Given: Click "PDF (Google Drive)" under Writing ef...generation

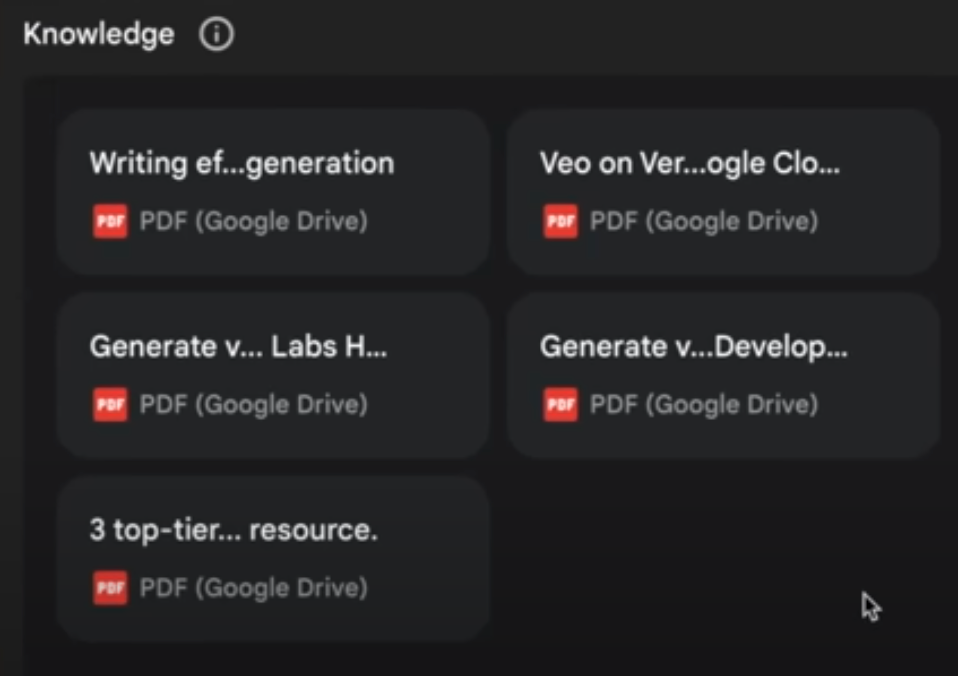Looking at the screenshot, I should pos(253,221).
